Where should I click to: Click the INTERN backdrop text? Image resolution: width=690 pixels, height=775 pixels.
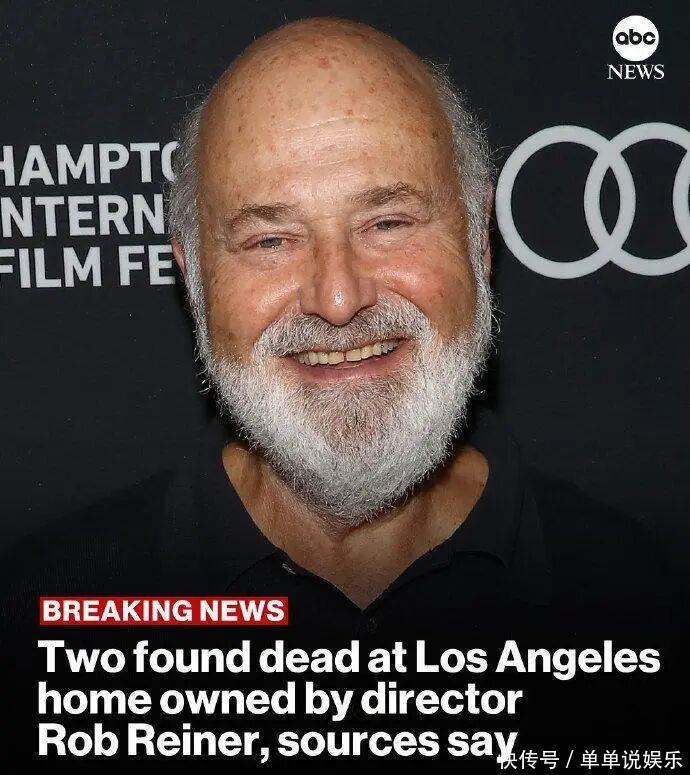pyautogui.click(x=83, y=216)
